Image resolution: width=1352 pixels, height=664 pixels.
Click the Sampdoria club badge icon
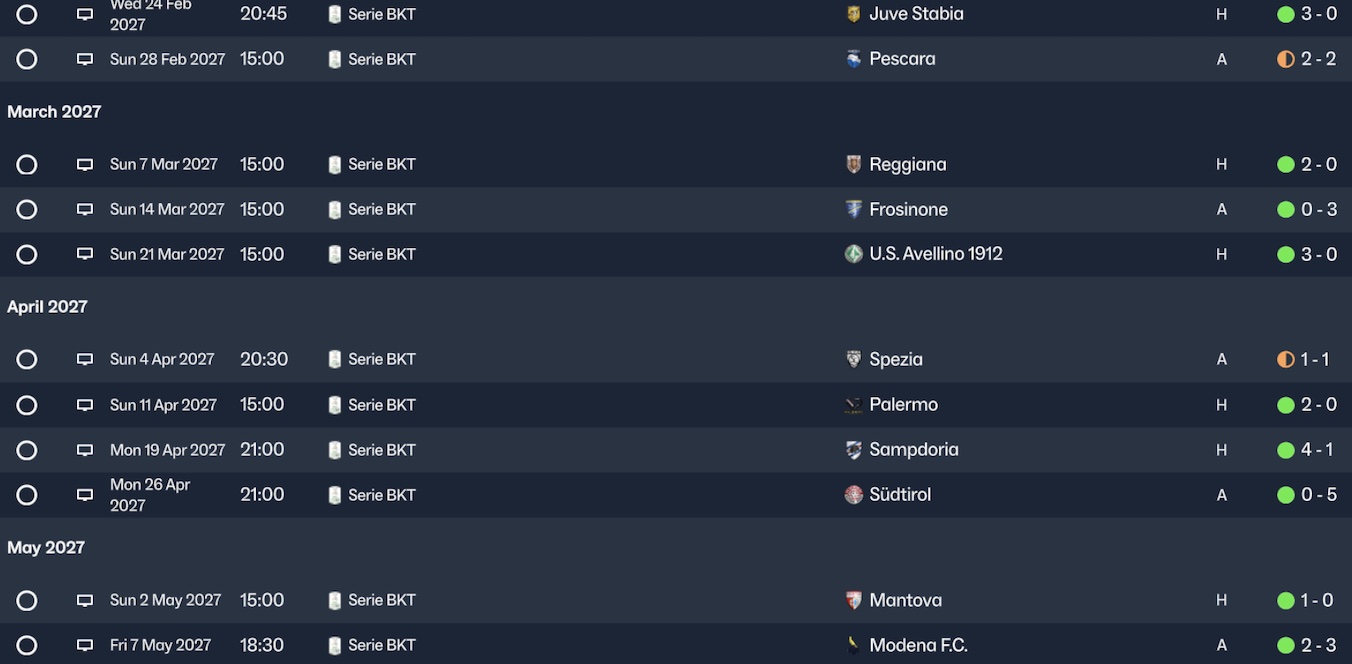click(x=853, y=450)
